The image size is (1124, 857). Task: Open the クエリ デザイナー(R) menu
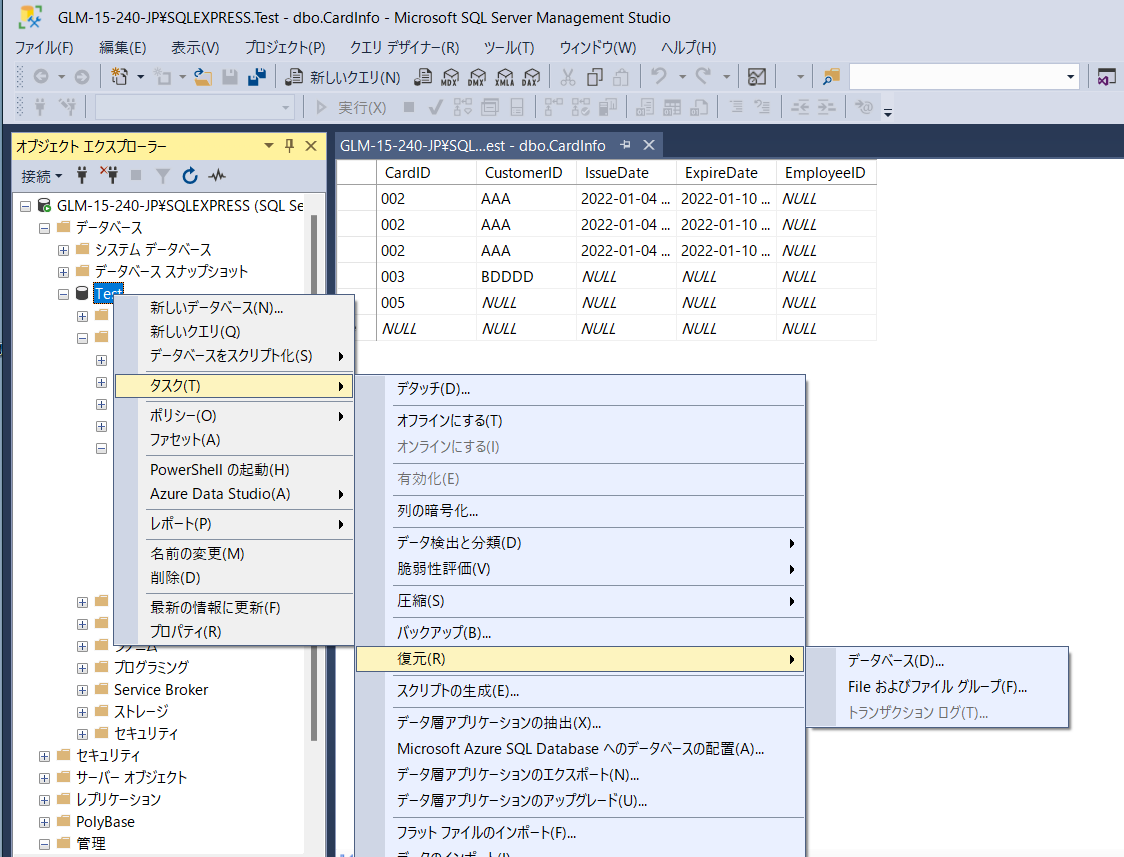404,47
